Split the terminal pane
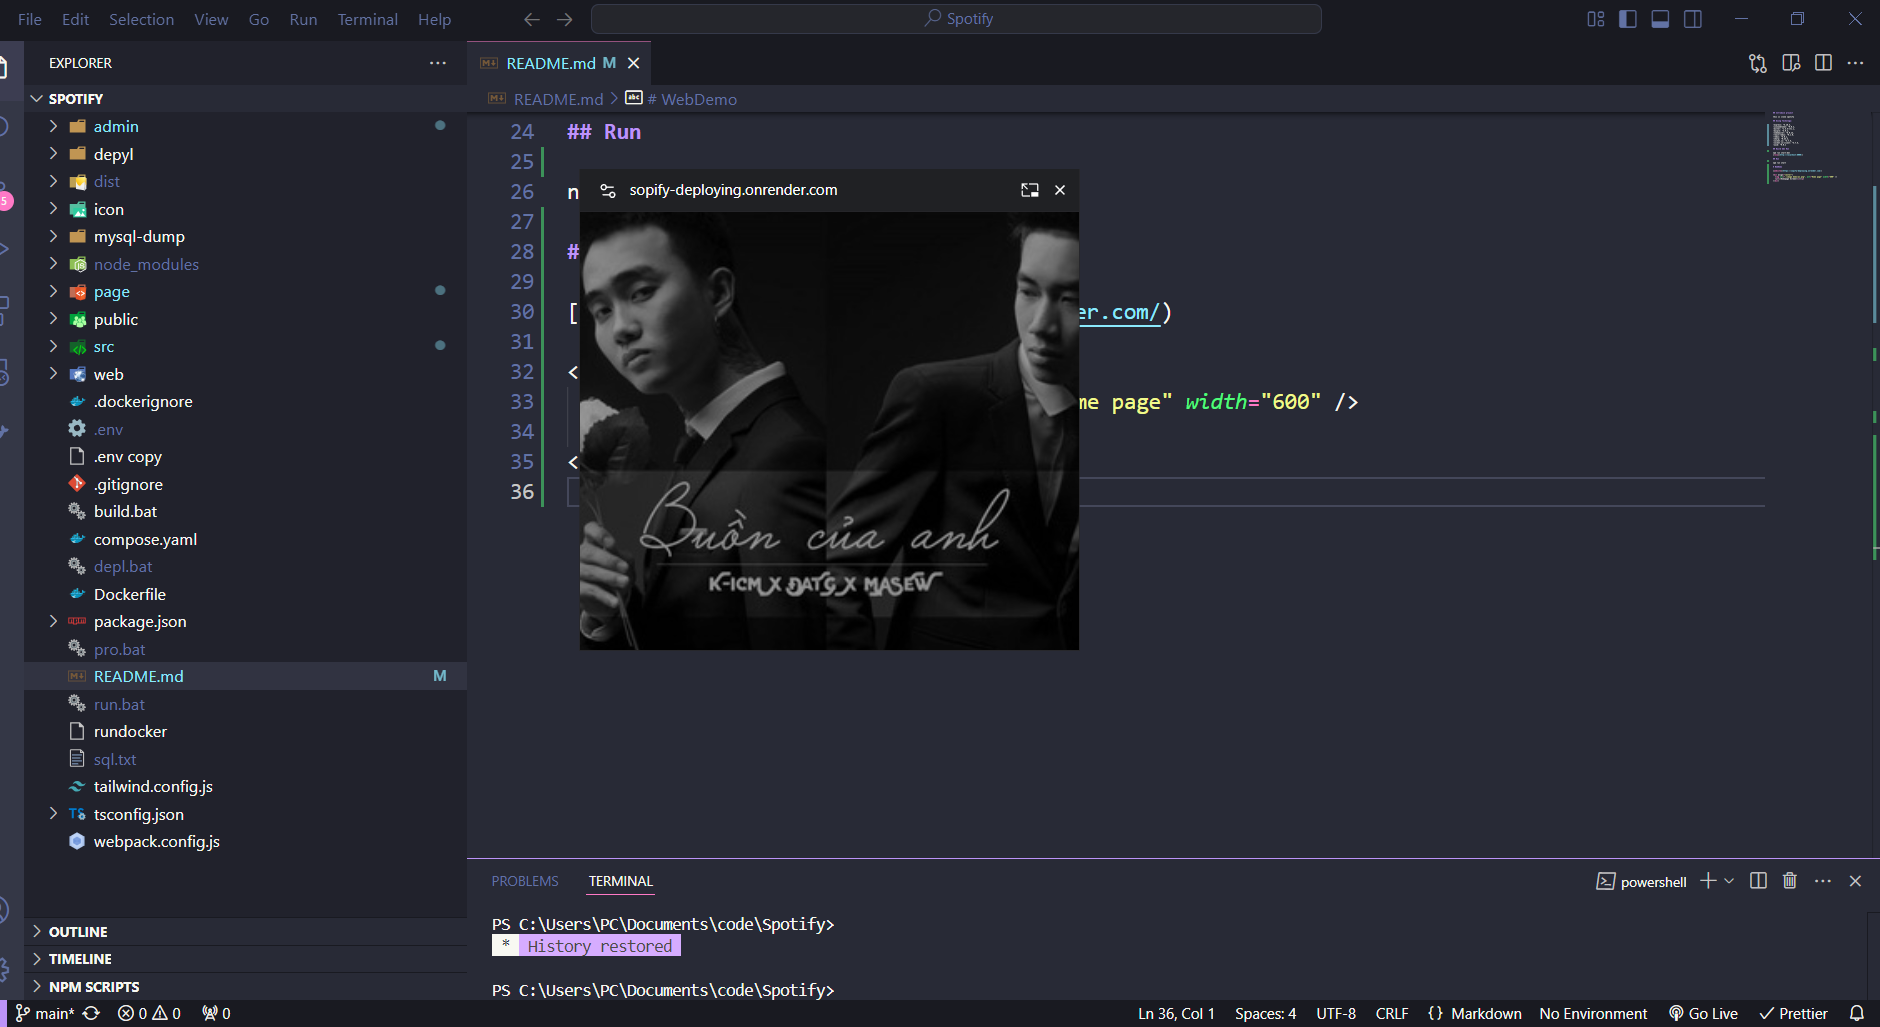Viewport: 1880px width, 1027px height. click(1758, 881)
